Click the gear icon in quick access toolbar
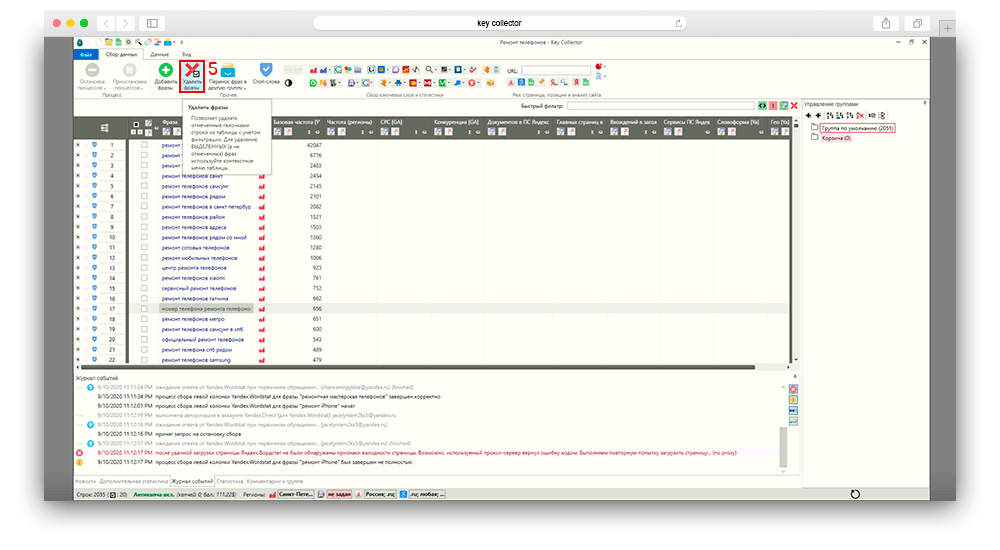The width and height of the screenshot is (1000, 550). pos(128,42)
